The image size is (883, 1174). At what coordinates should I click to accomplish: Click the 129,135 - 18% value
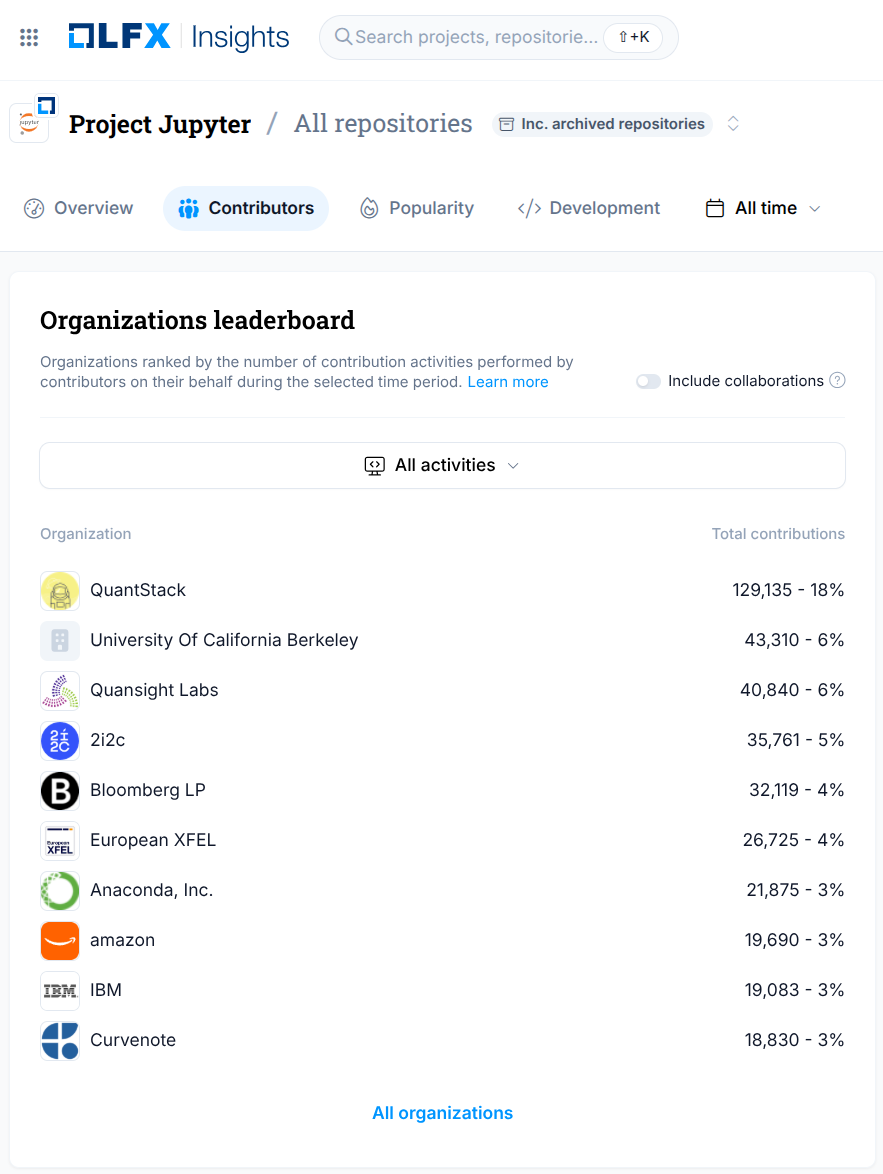tap(788, 590)
